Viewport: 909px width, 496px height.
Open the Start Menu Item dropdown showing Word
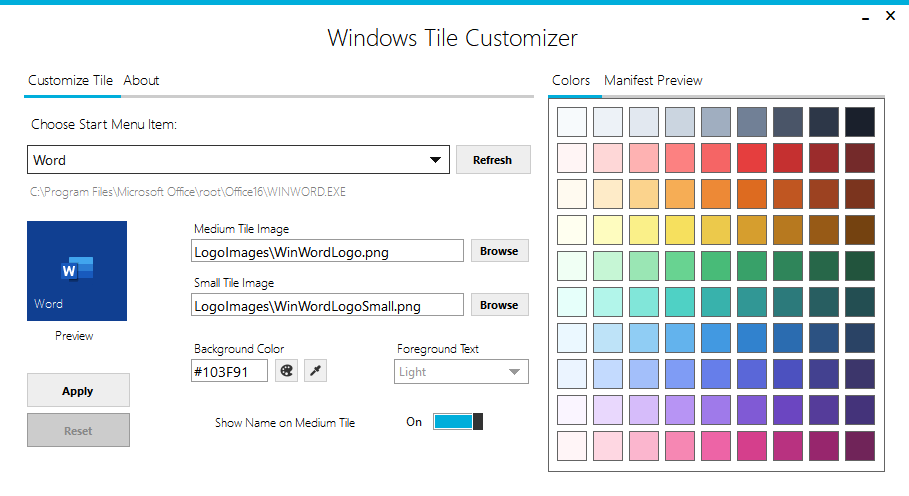pyautogui.click(x=238, y=160)
